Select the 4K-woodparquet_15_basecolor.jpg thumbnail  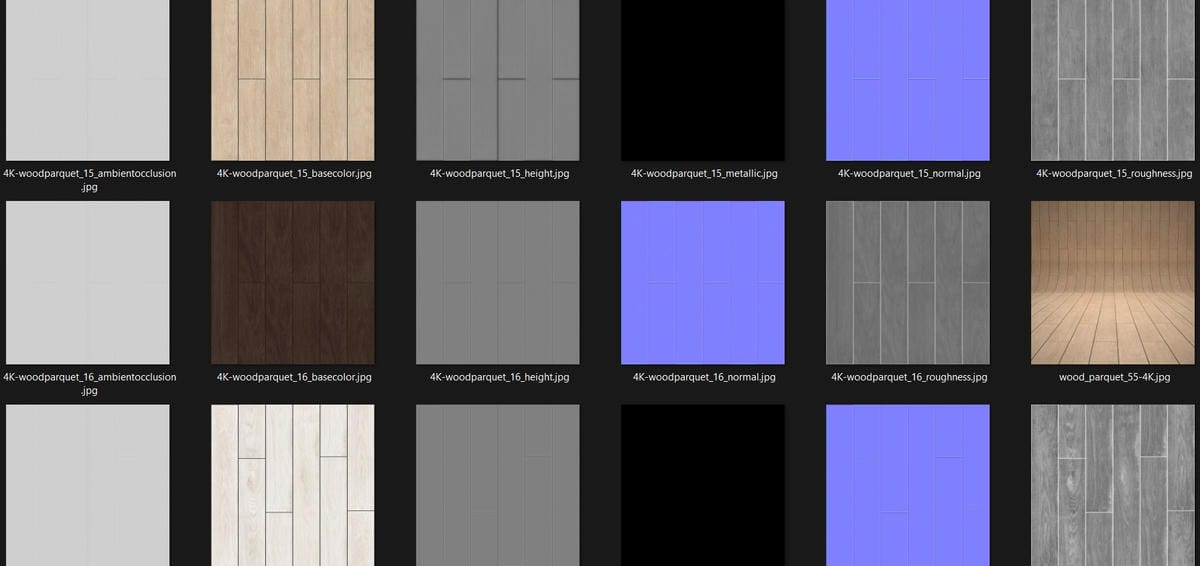click(293, 80)
